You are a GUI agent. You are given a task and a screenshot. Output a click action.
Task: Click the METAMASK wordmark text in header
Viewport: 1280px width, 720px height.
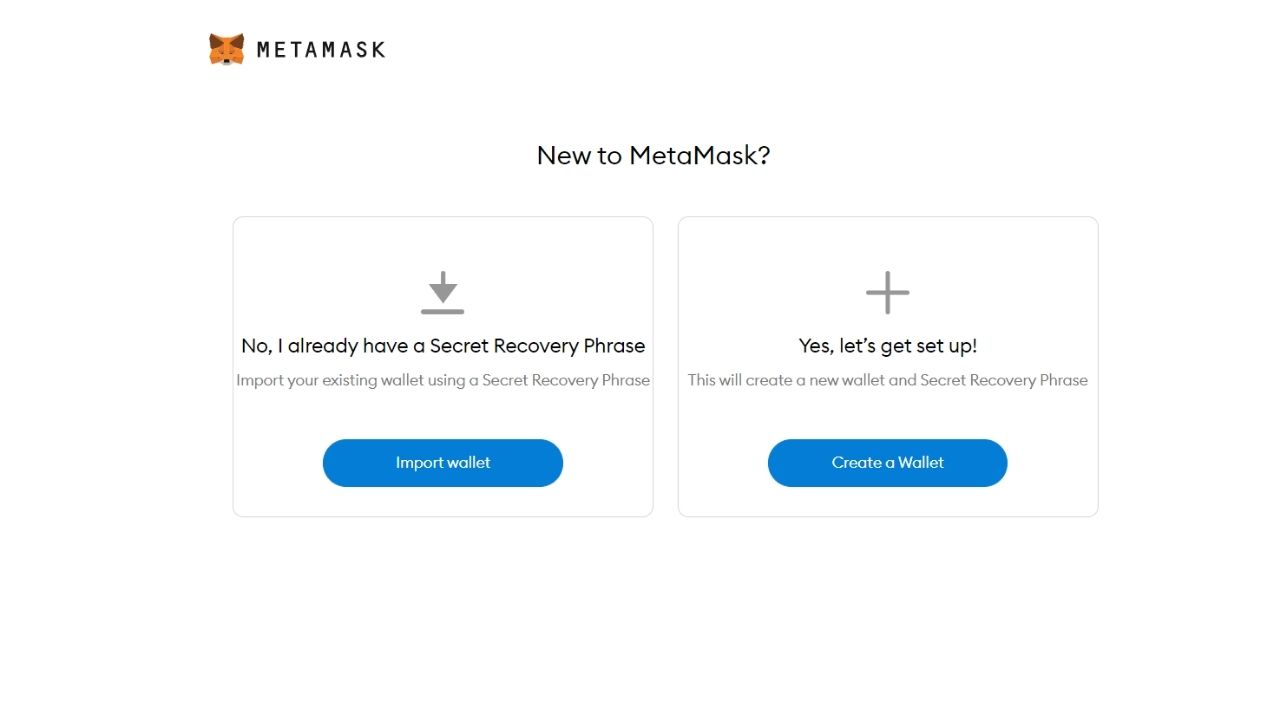tap(320, 49)
